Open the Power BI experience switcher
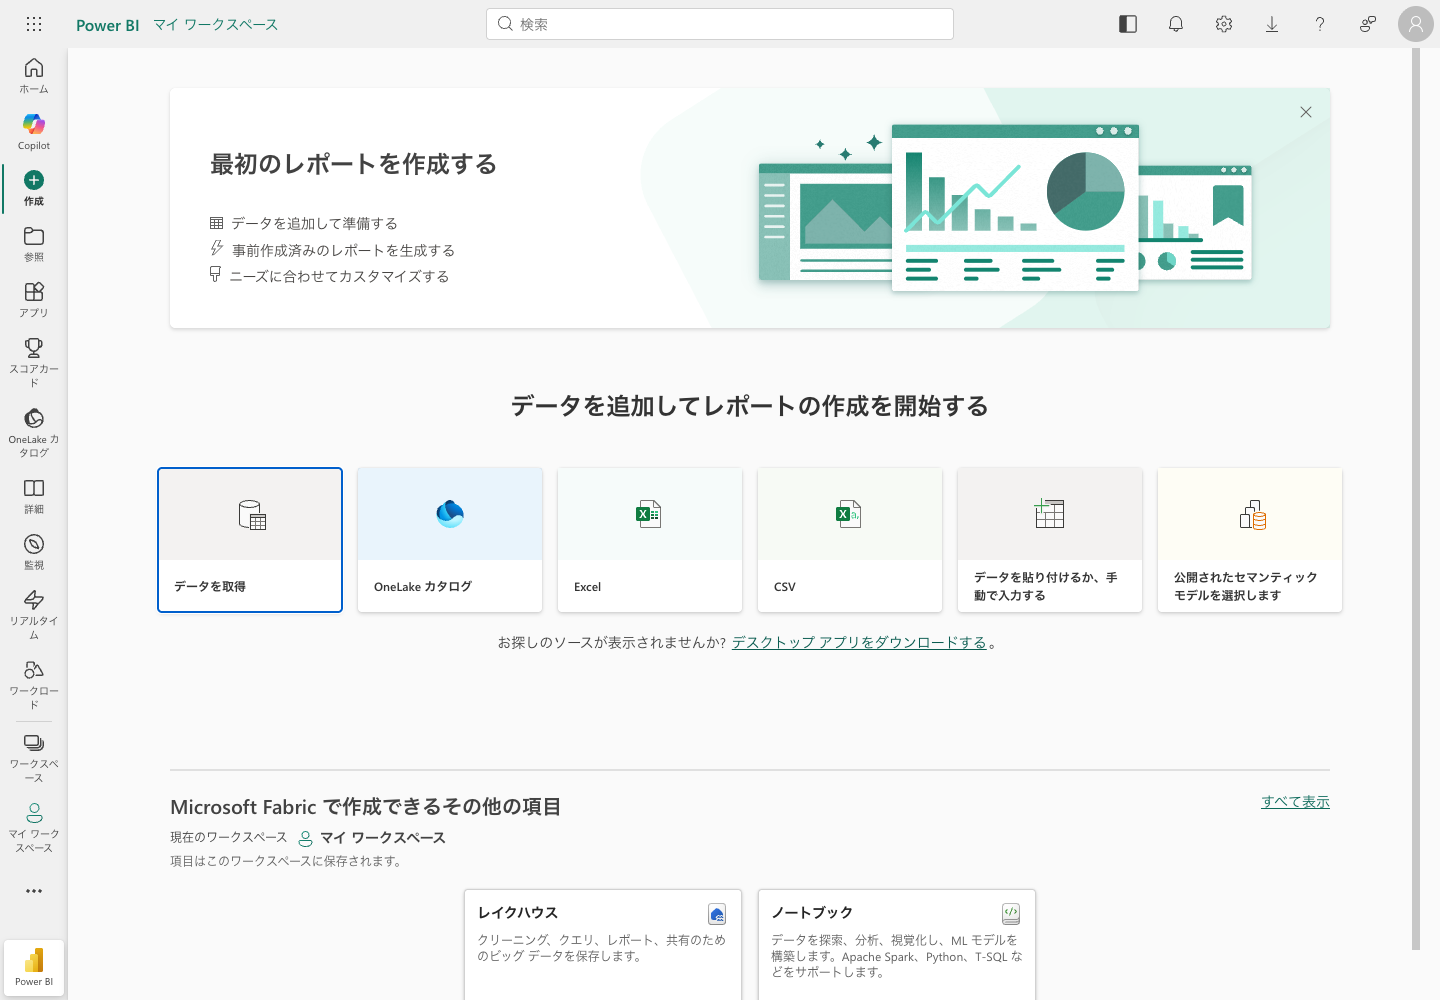 click(x=34, y=968)
